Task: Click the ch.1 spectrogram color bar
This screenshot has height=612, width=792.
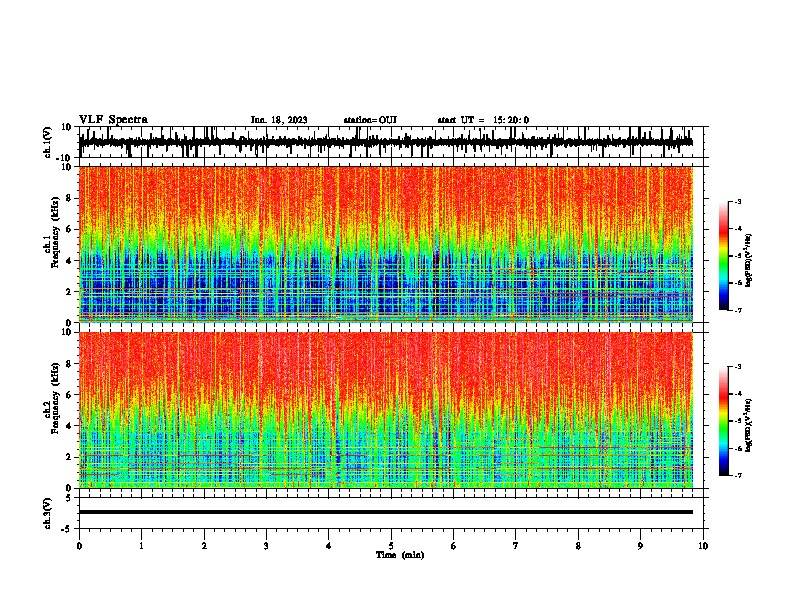Action: (724, 256)
